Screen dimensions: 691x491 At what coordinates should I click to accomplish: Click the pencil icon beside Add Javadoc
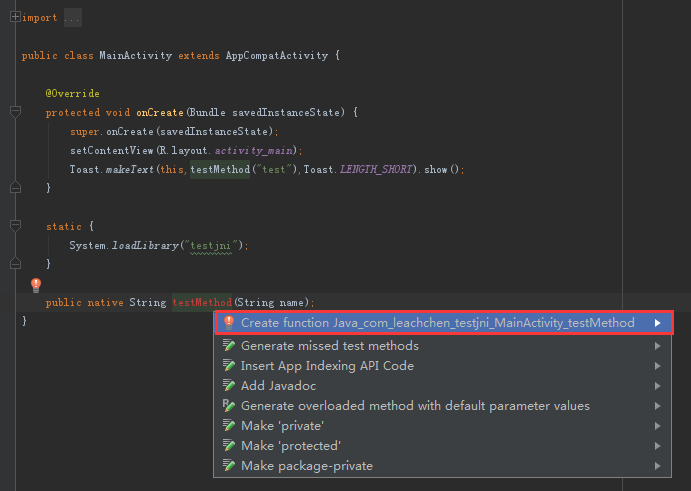(x=229, y=386)
